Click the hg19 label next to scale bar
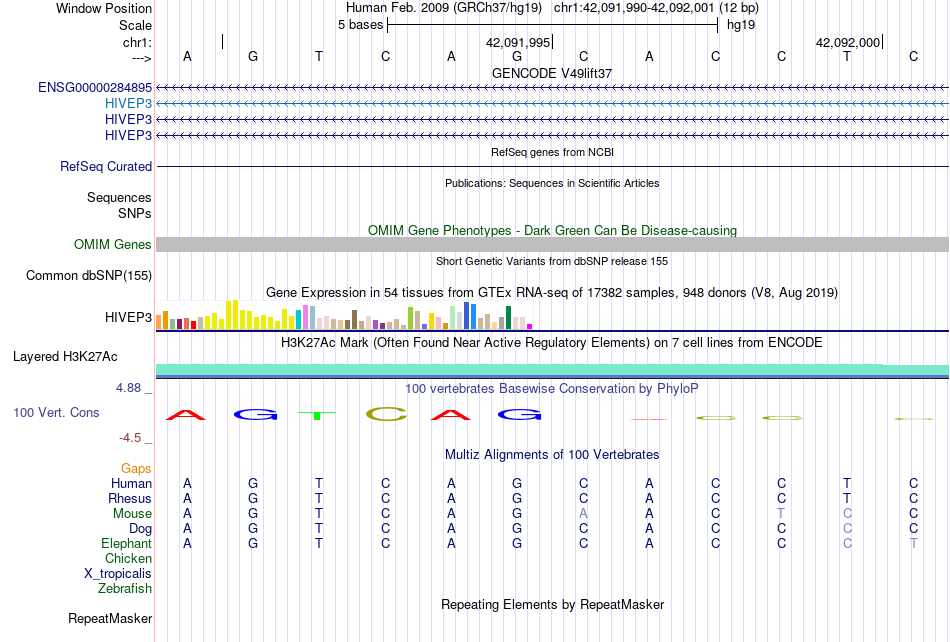This screenshot has width=950, height=642. (741, 25)
